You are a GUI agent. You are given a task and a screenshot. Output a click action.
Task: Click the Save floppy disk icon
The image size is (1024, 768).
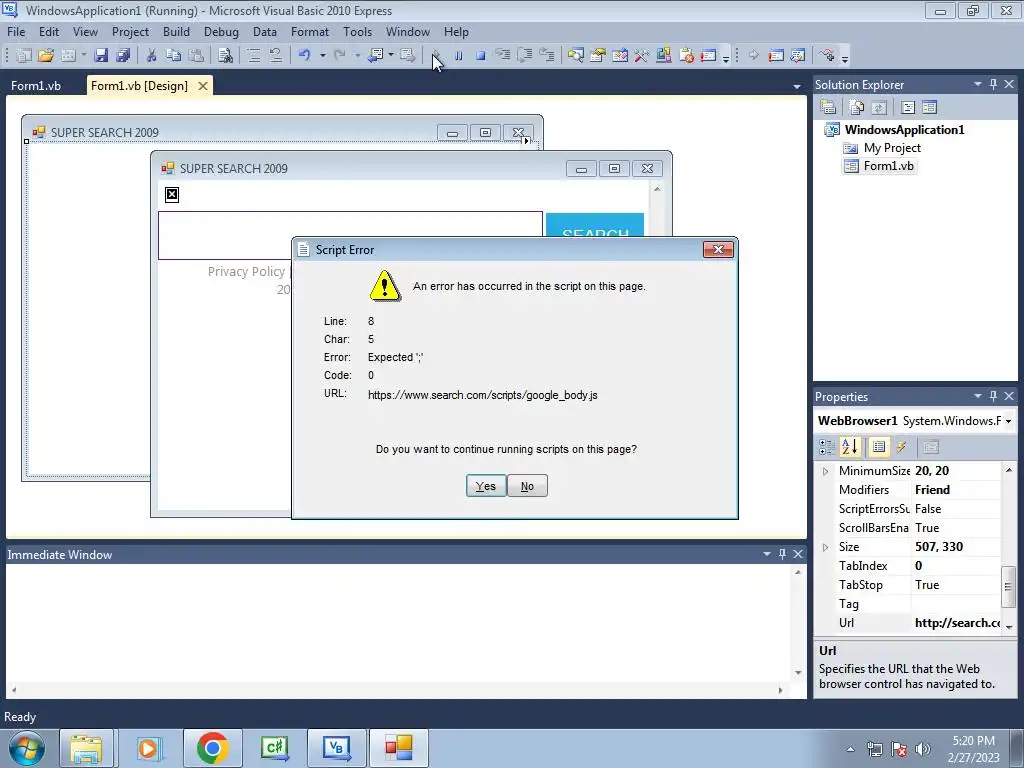101,56
